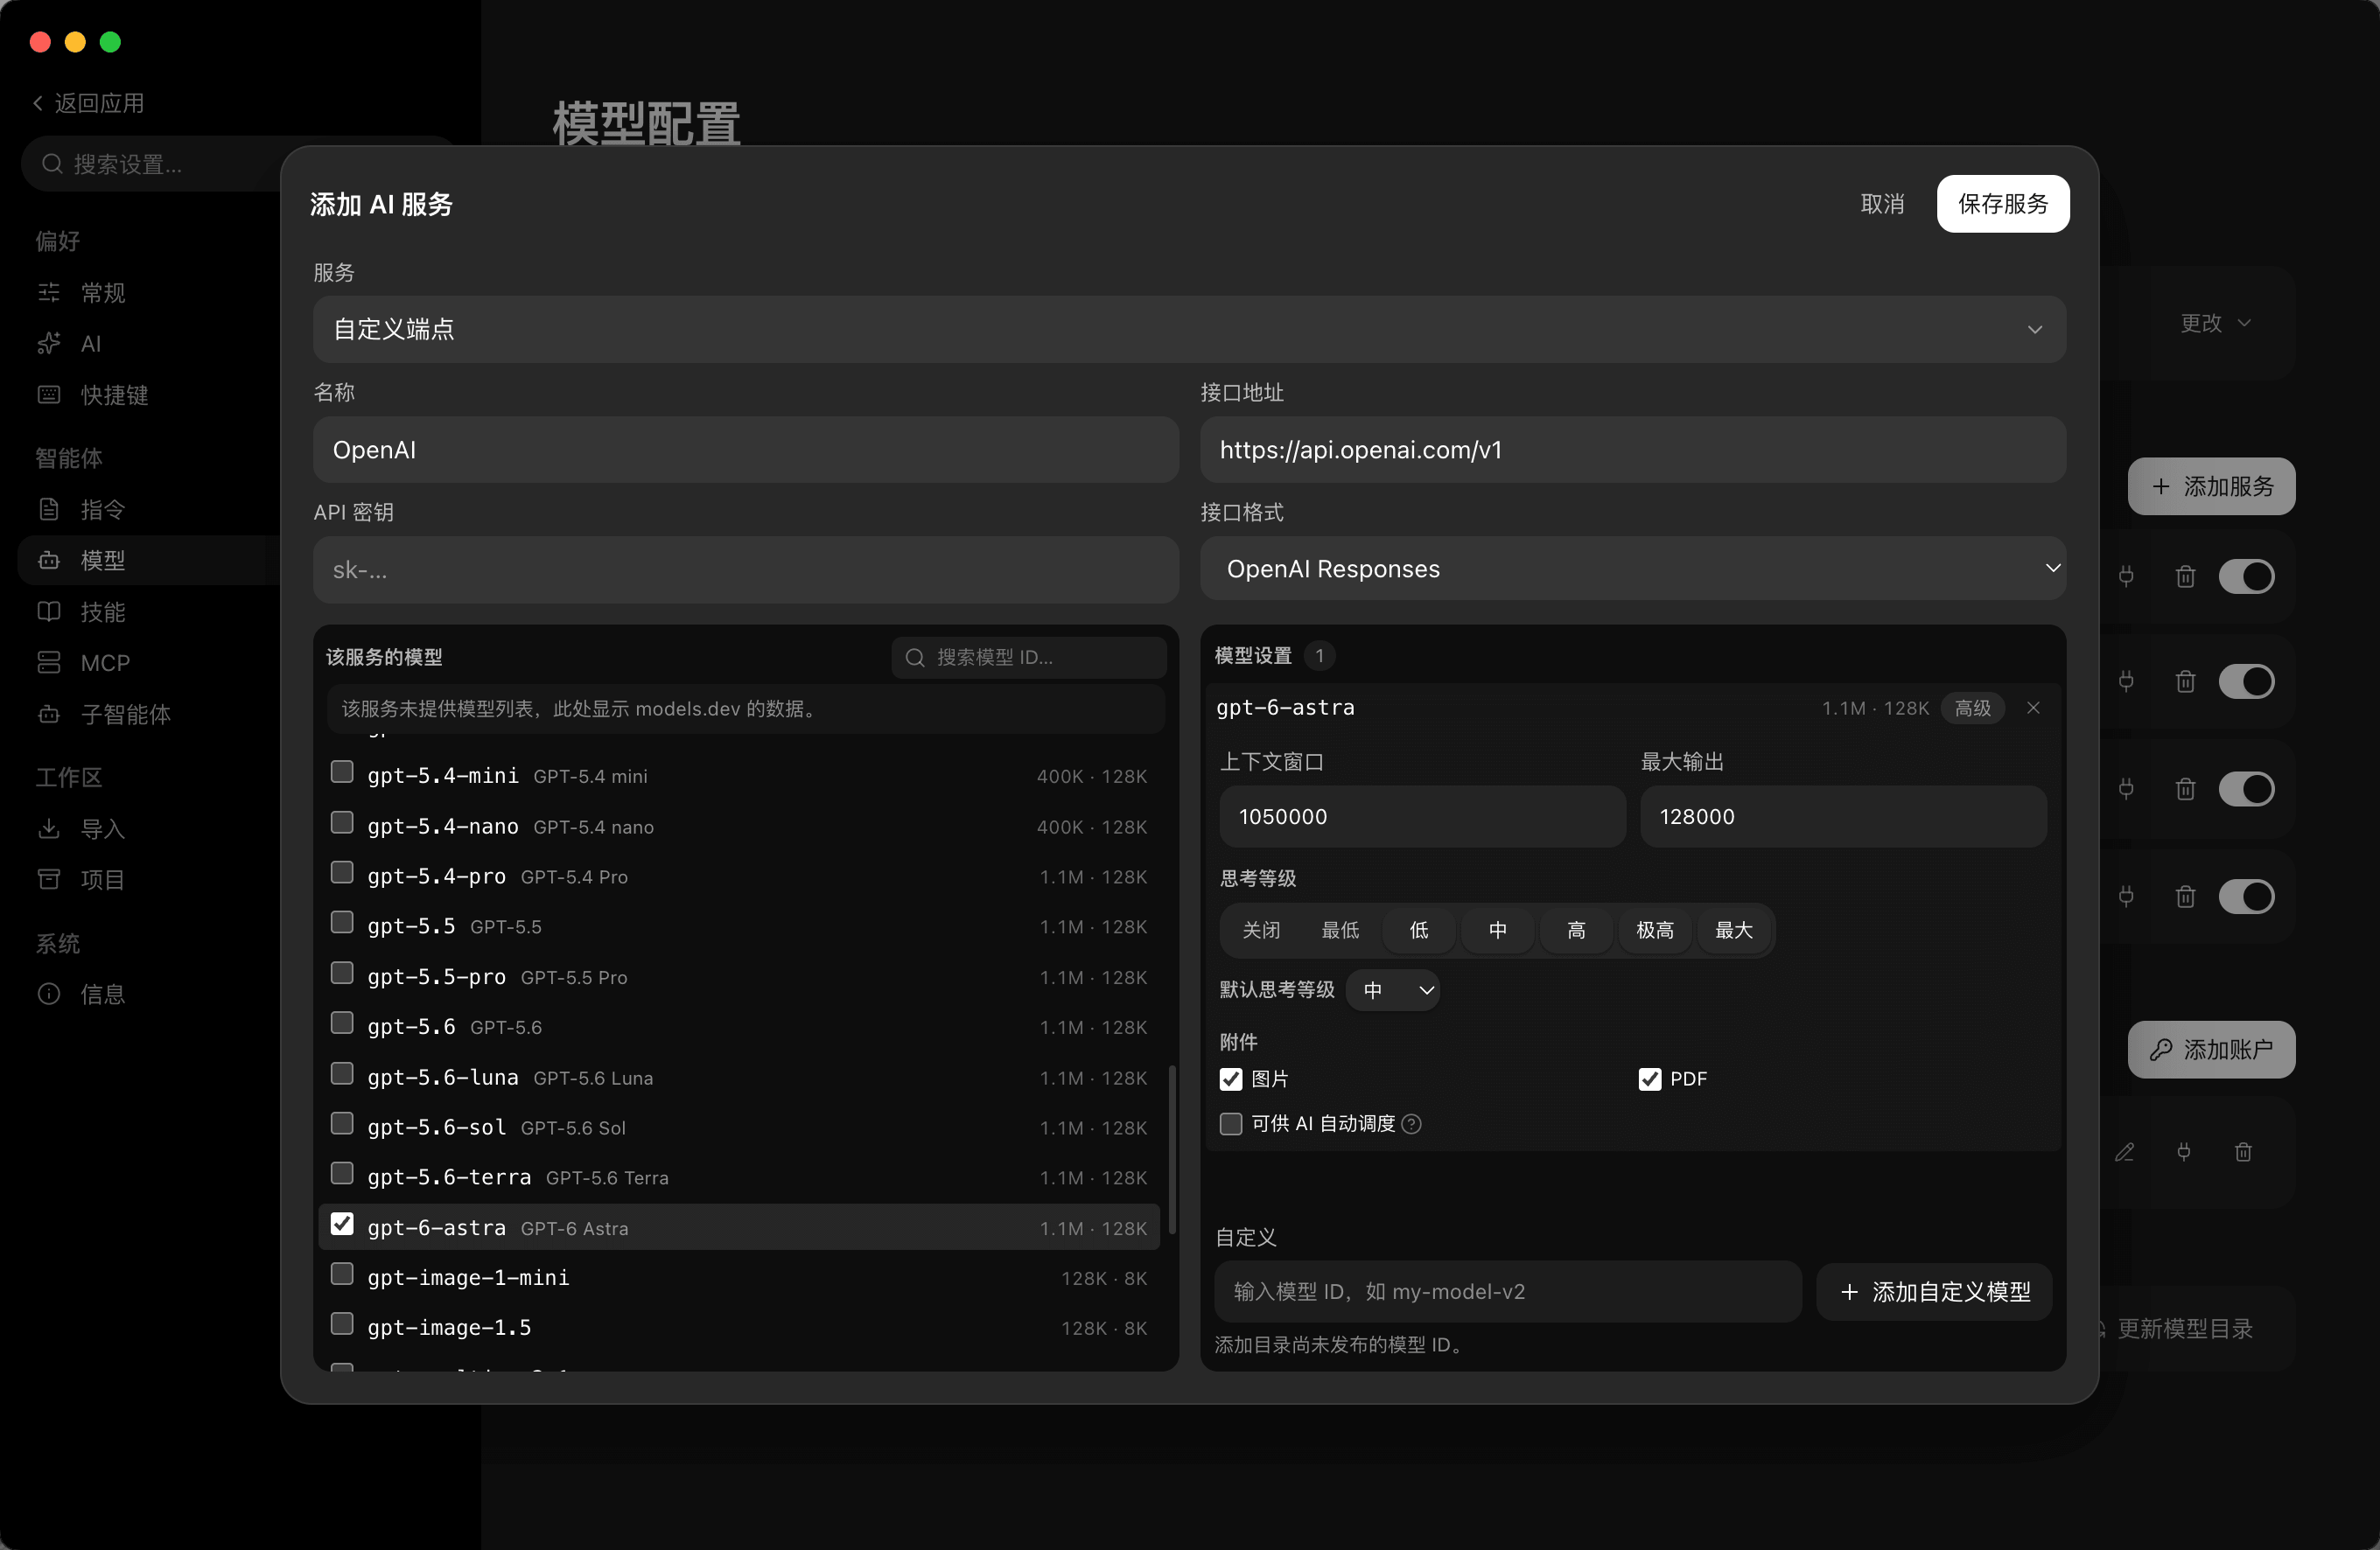
Task: Remove gpt-6-astra from model settings
Action: coord(2033,708)
